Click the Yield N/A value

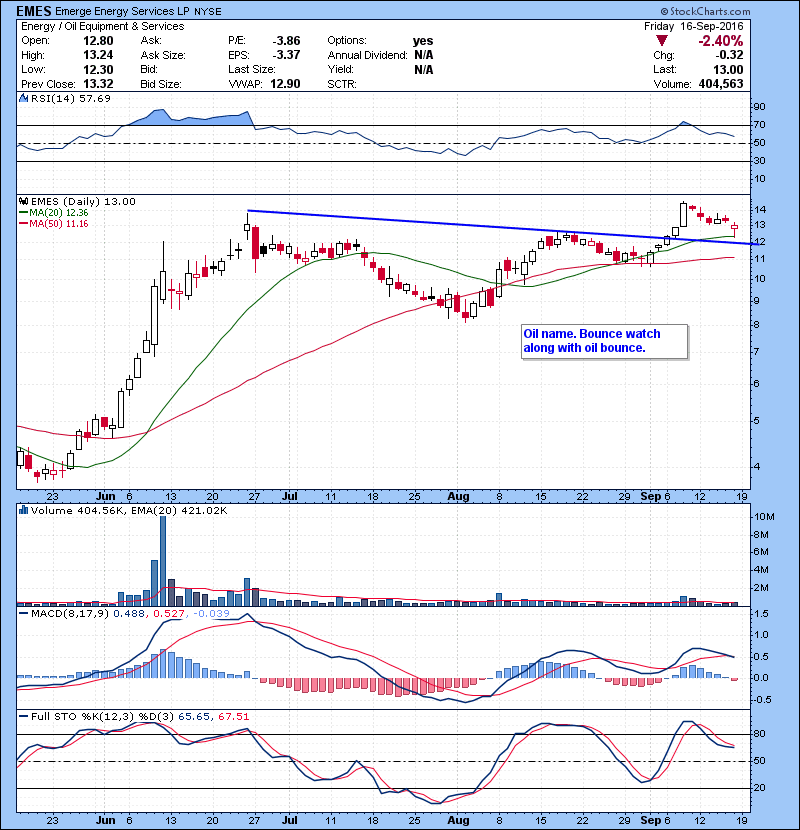[x=424, y=69]
